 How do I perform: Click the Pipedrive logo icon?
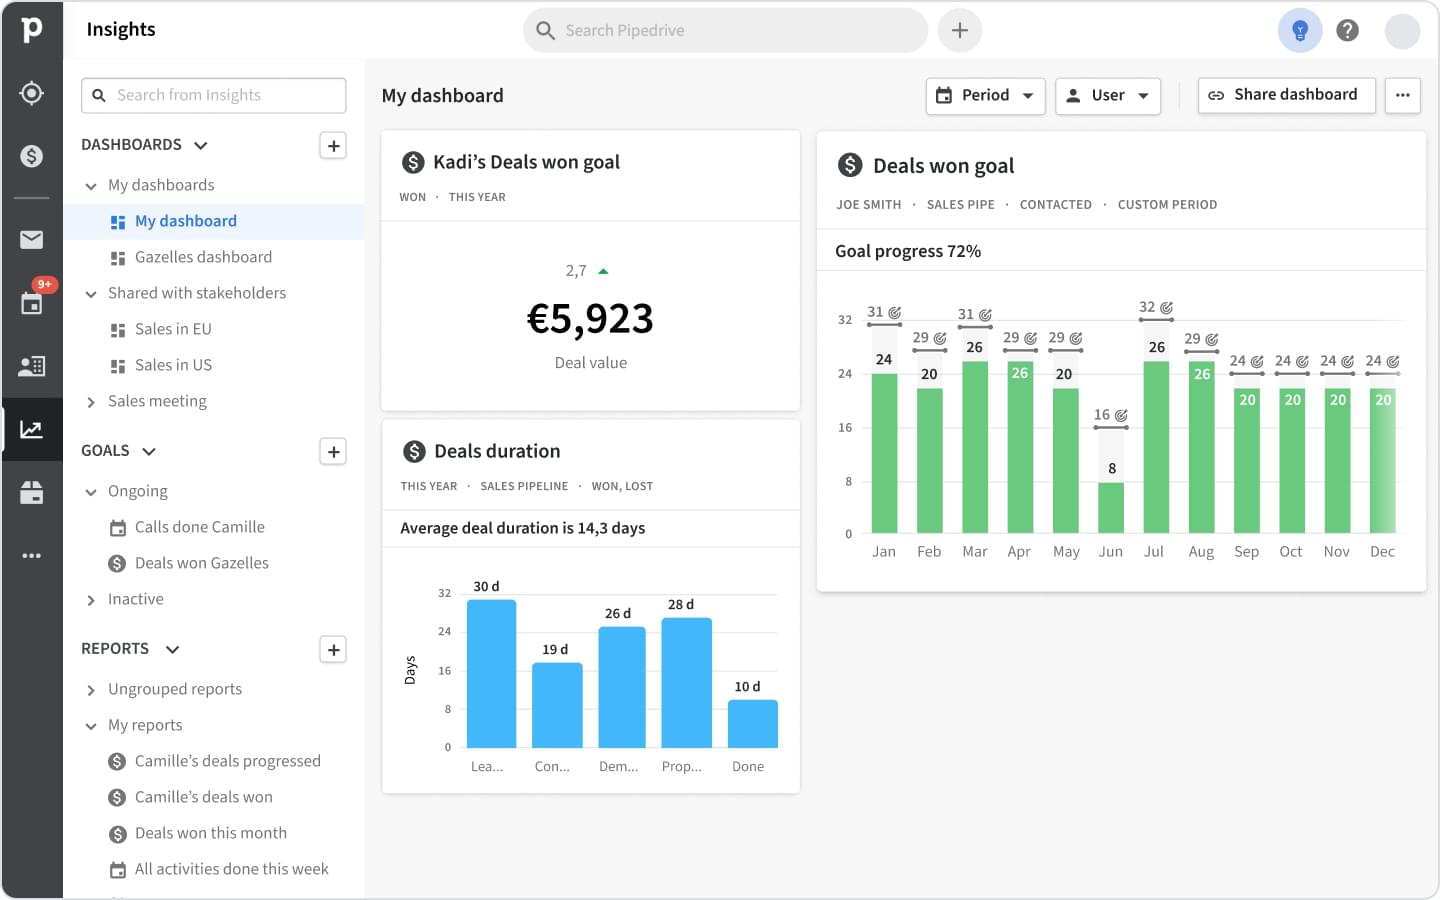tap(32, 29)
